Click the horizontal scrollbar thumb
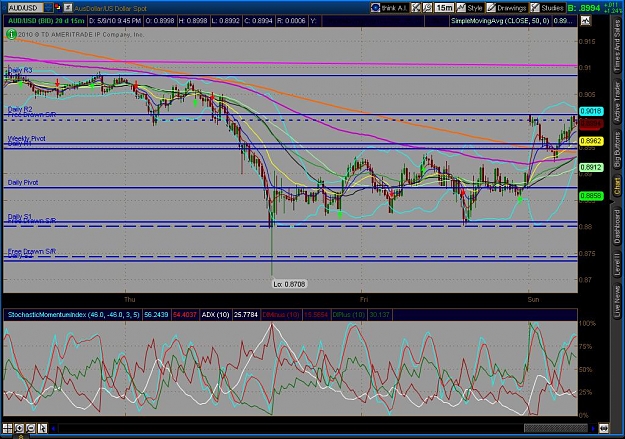Image resolution: width=625 pixels, height=439 pixels. click(x=556, y=429)
